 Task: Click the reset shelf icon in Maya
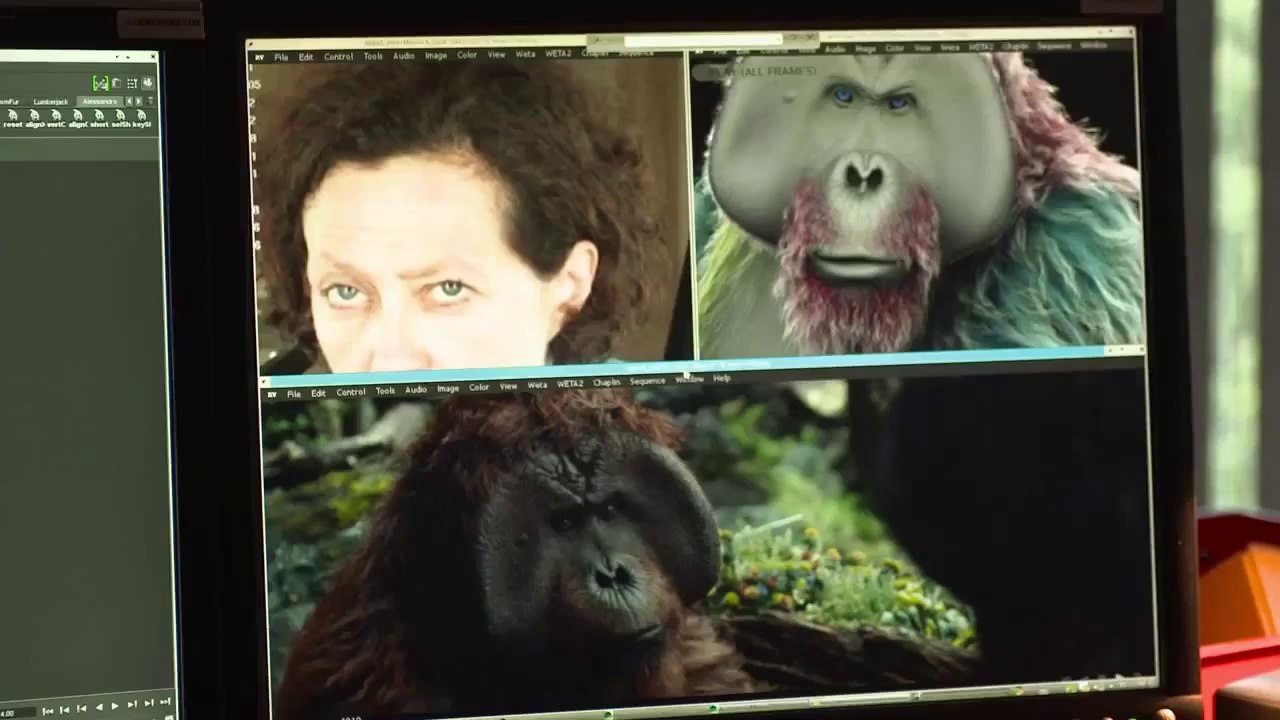click(x=13, y=117)
